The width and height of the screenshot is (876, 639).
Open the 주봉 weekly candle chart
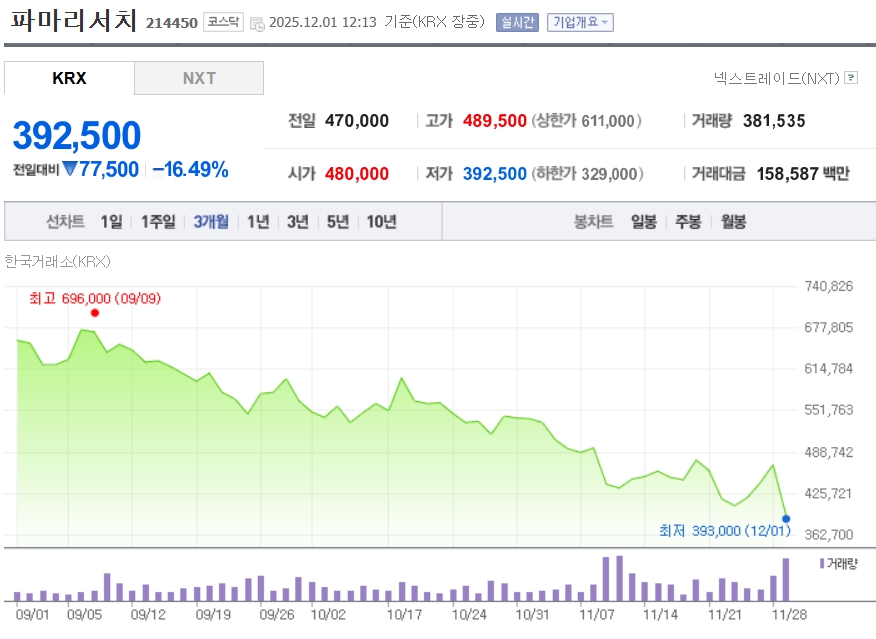(x=688, y=222)
